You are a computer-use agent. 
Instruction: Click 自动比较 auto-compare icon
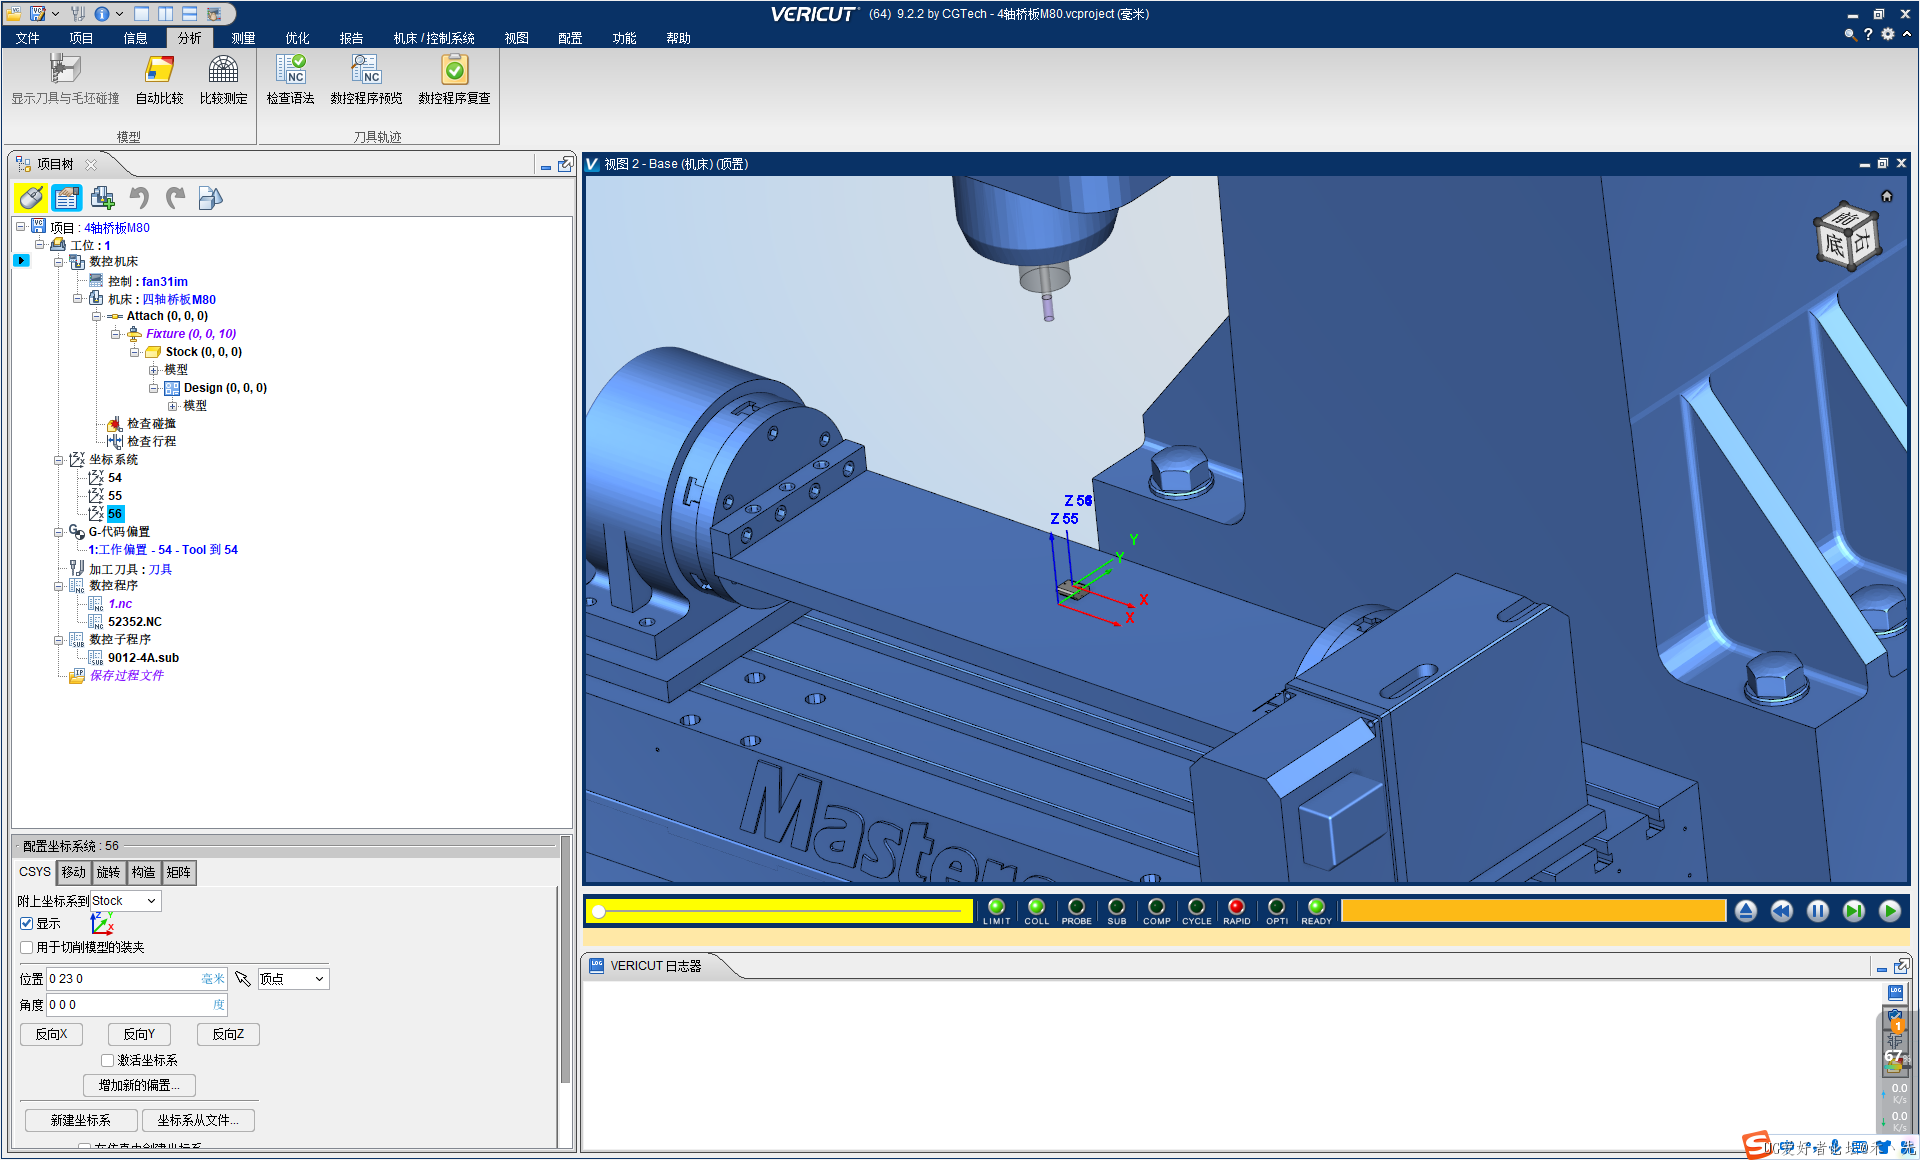(x=159, y=79)
